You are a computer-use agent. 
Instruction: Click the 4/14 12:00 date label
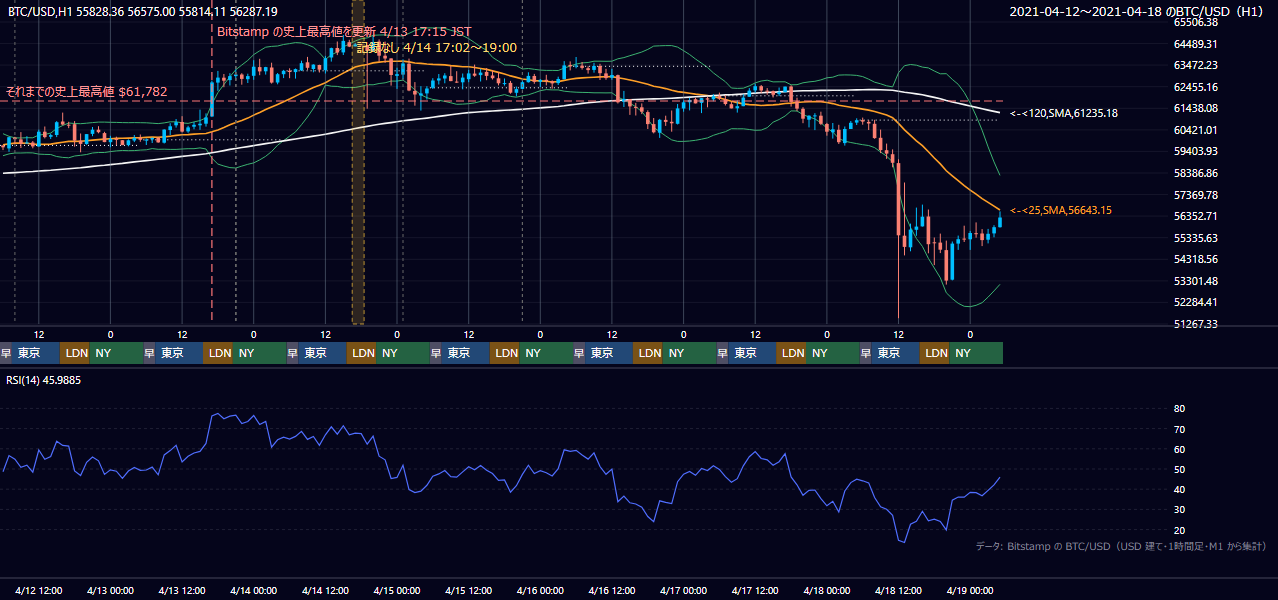326,590
